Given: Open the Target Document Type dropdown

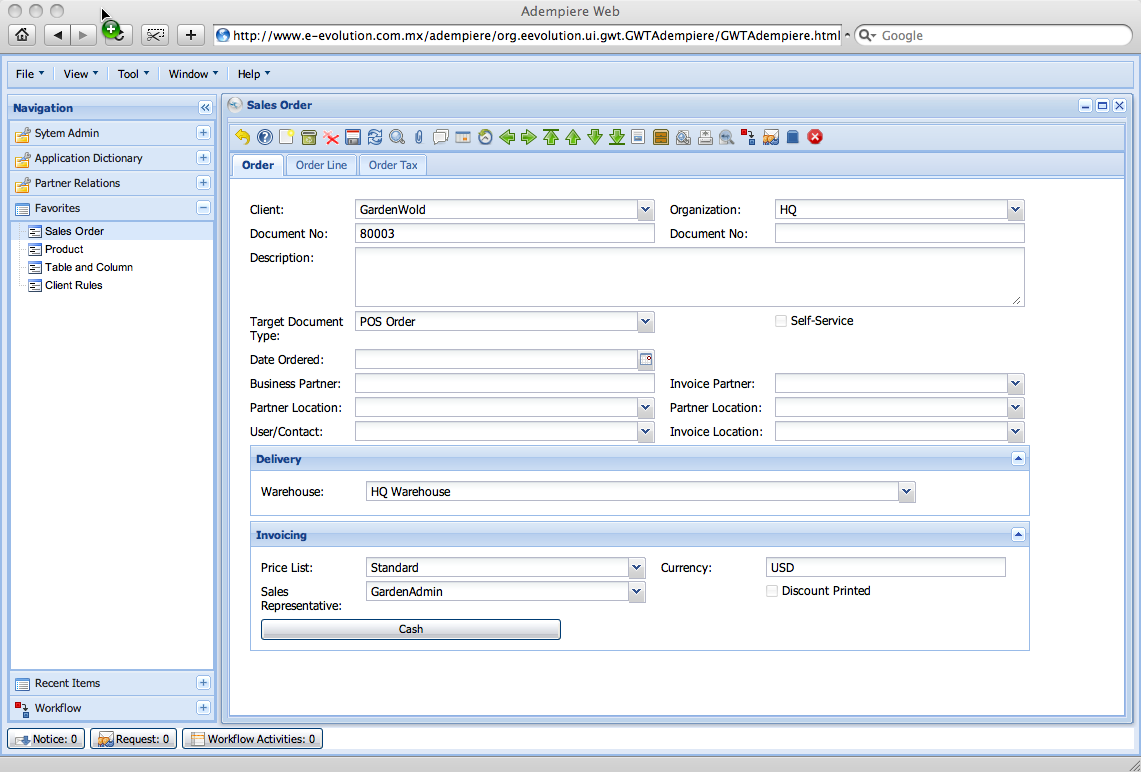Looking at the screenshot, I should tap(646, 322).
